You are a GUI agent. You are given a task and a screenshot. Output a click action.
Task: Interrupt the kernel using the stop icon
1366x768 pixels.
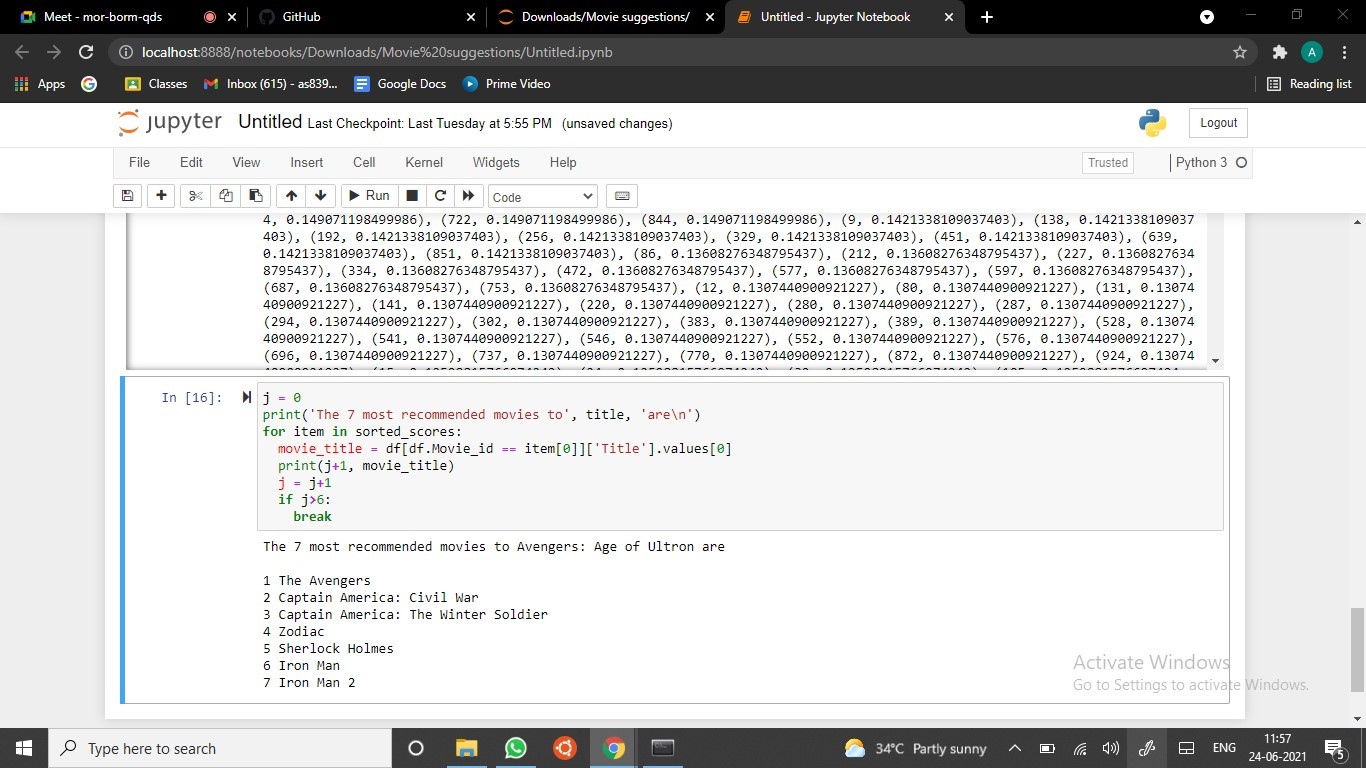411,196
